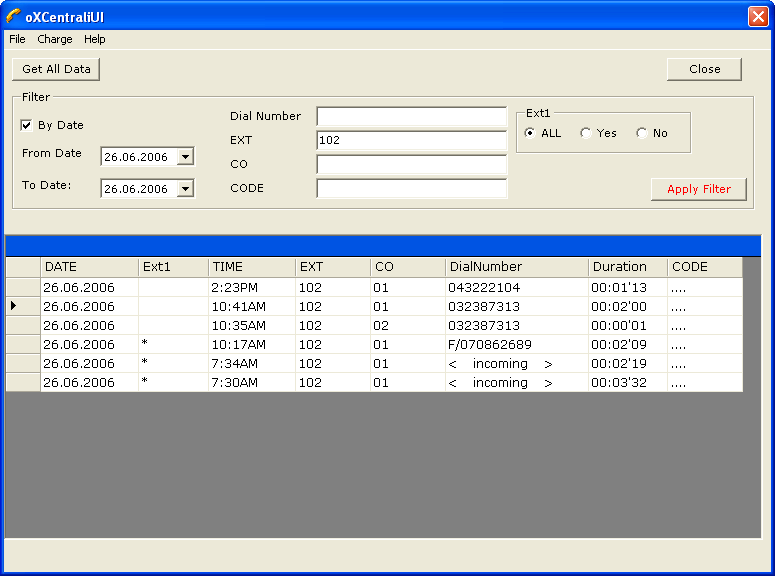Click the oXCentraliUI phone icon in title bar
Screen dimensions: 775x576
(13, 16)
